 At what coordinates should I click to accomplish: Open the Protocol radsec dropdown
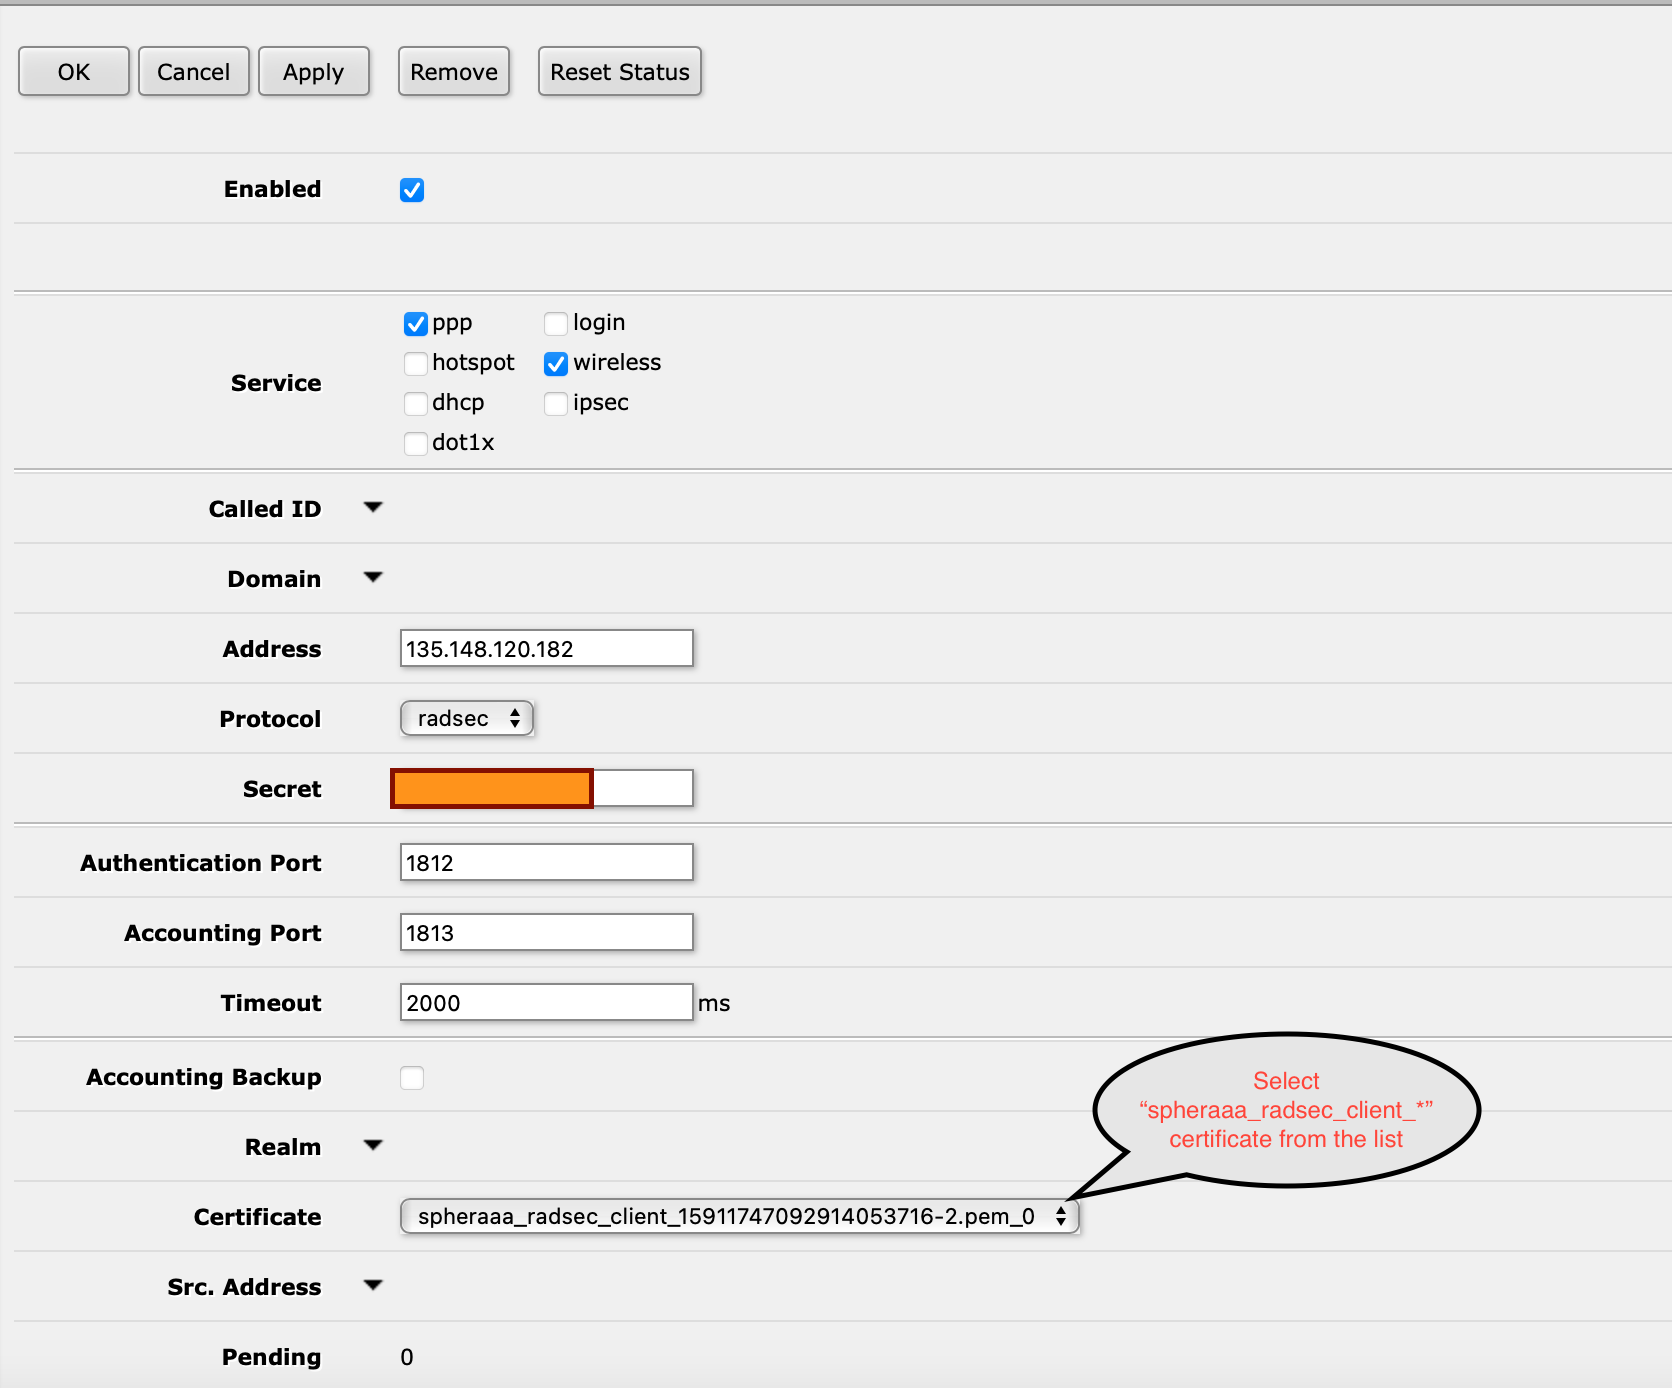pos(467,718)
